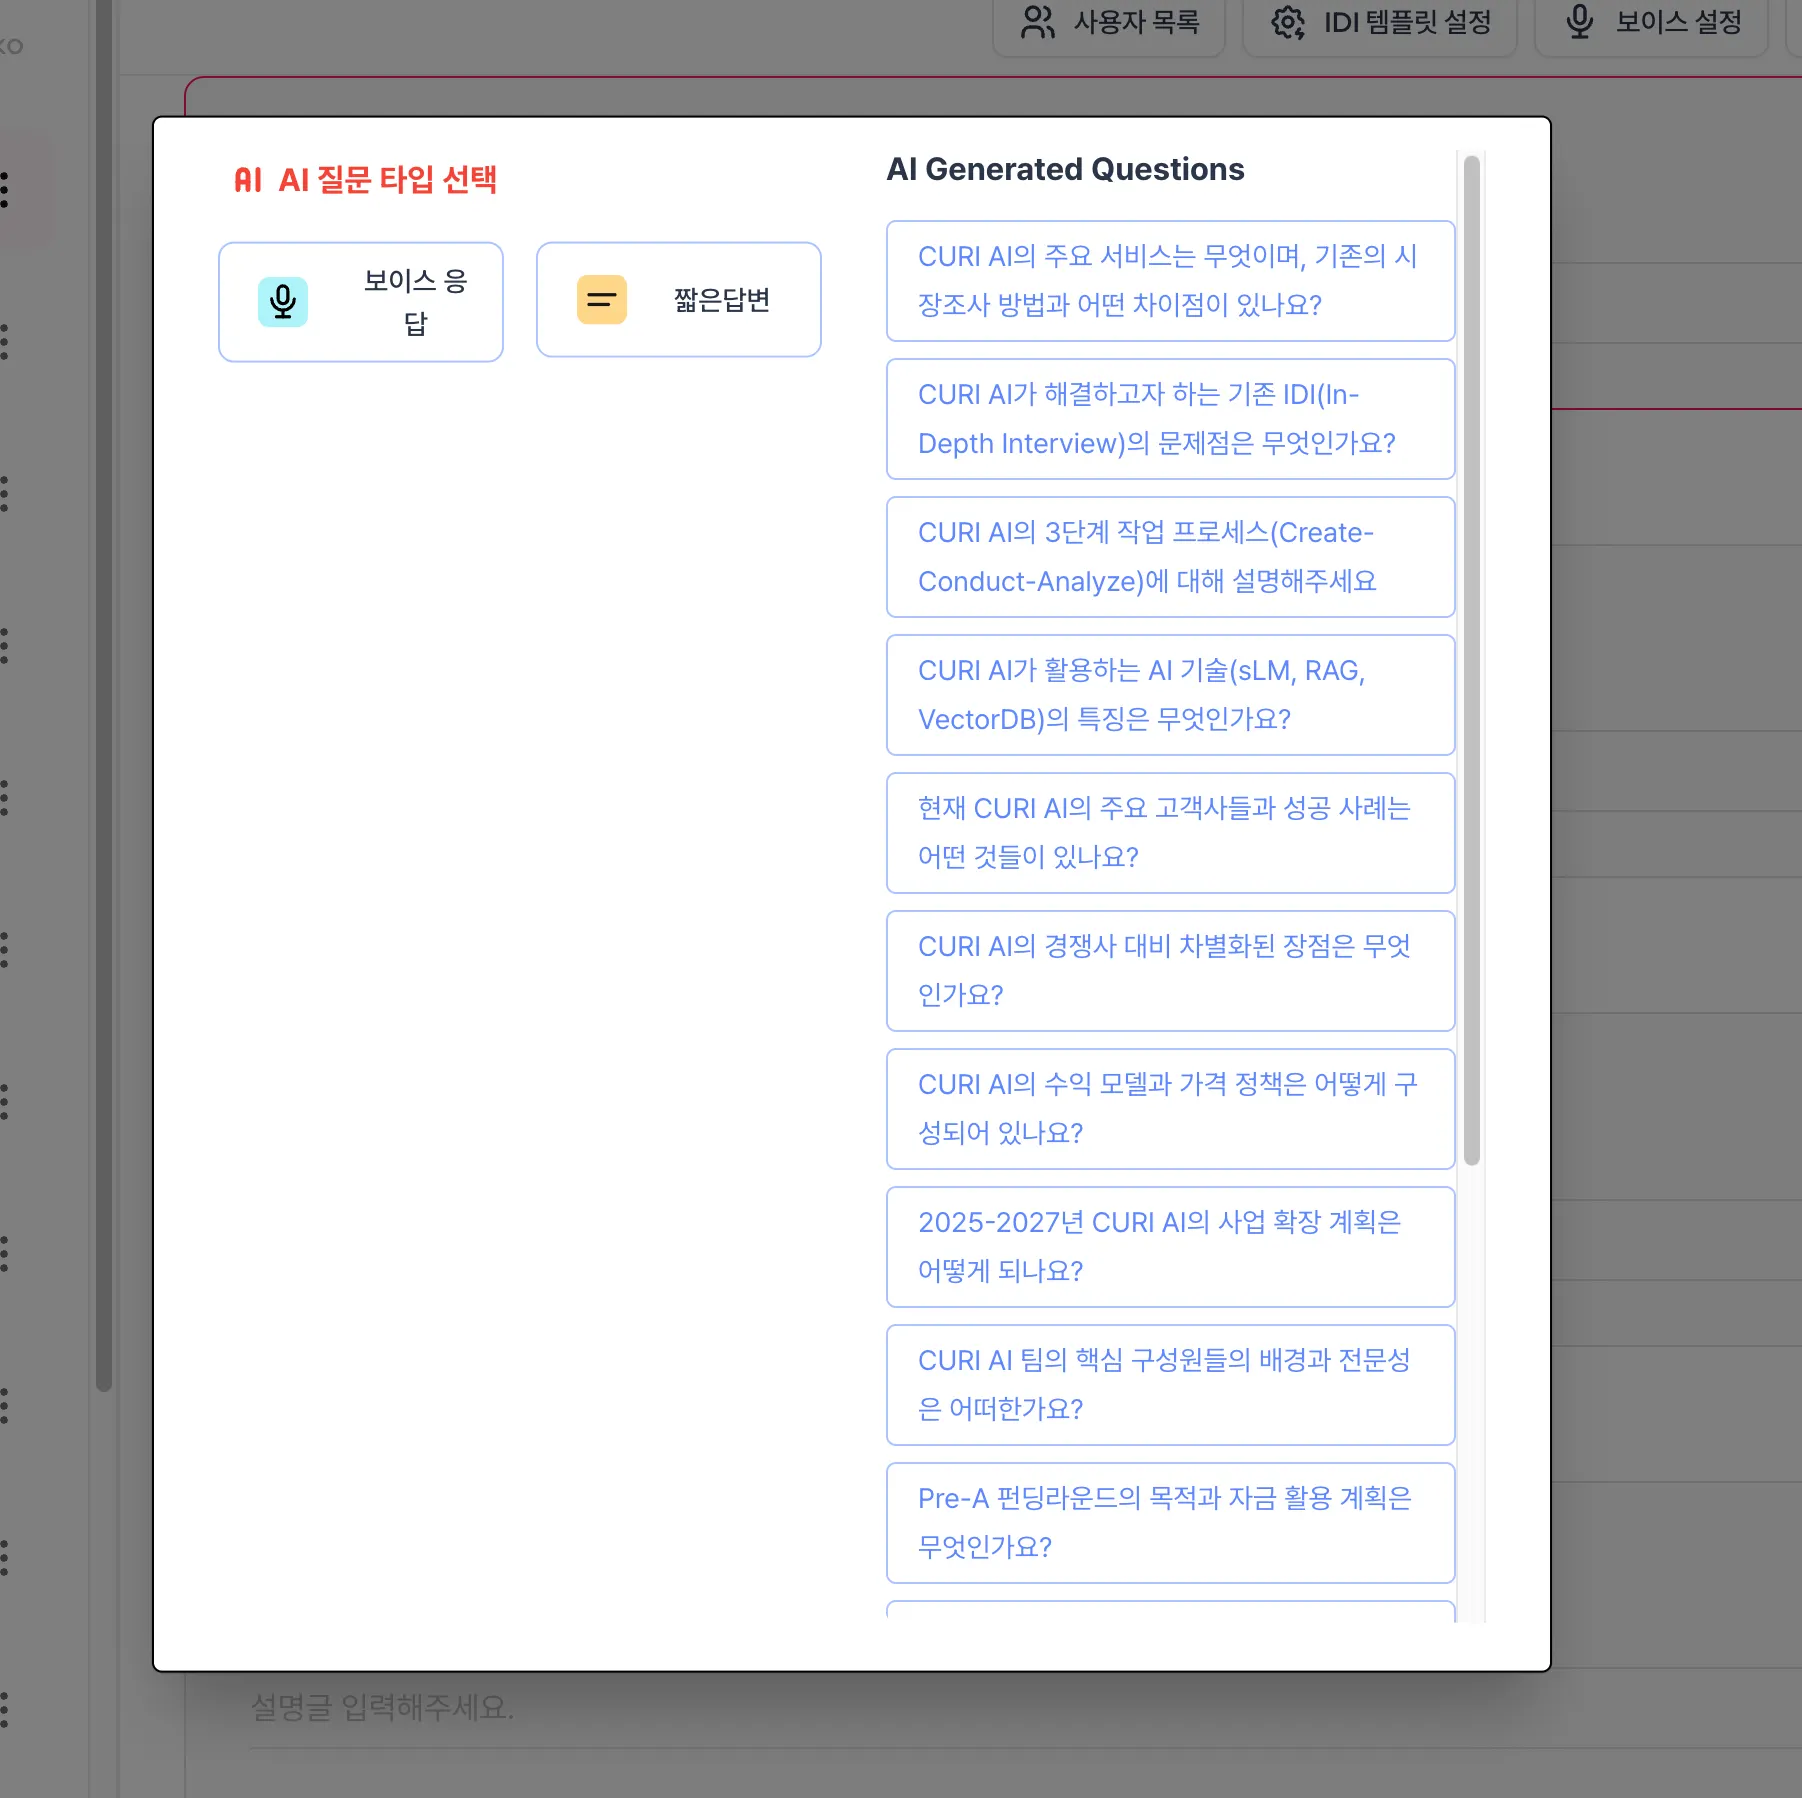The width and height of the screenshot is (1802, 1798).
Task: Choose question about 3단계 작업 프로세스
Action: (1170, 557)
